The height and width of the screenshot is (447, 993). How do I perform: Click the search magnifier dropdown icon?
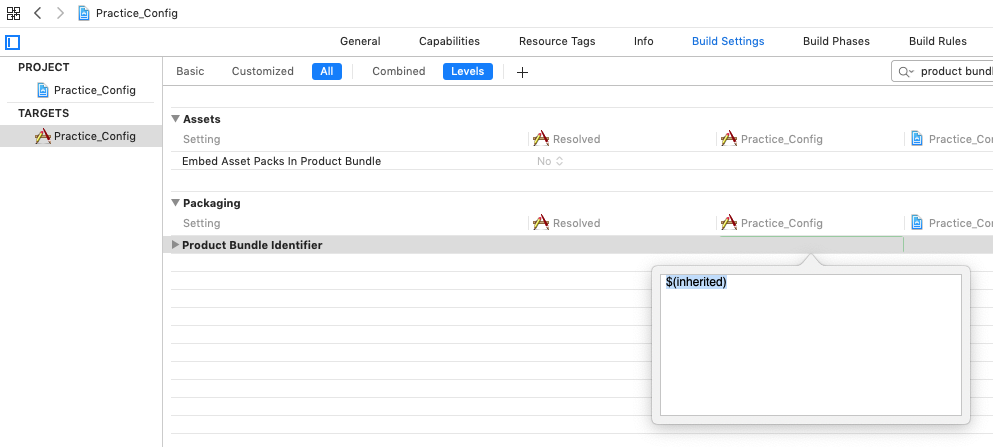pyautogui.click(x=905, y=72)
